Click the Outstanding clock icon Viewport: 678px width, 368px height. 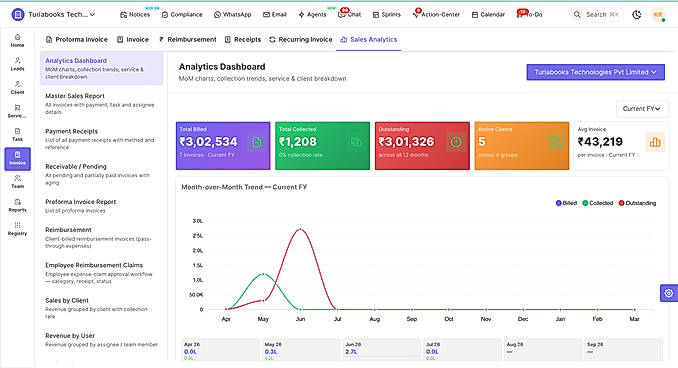click(456, 142)
